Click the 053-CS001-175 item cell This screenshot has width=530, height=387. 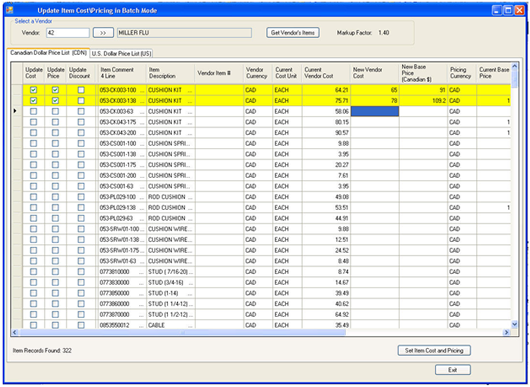pyautogui.click(x=122, y=165)
